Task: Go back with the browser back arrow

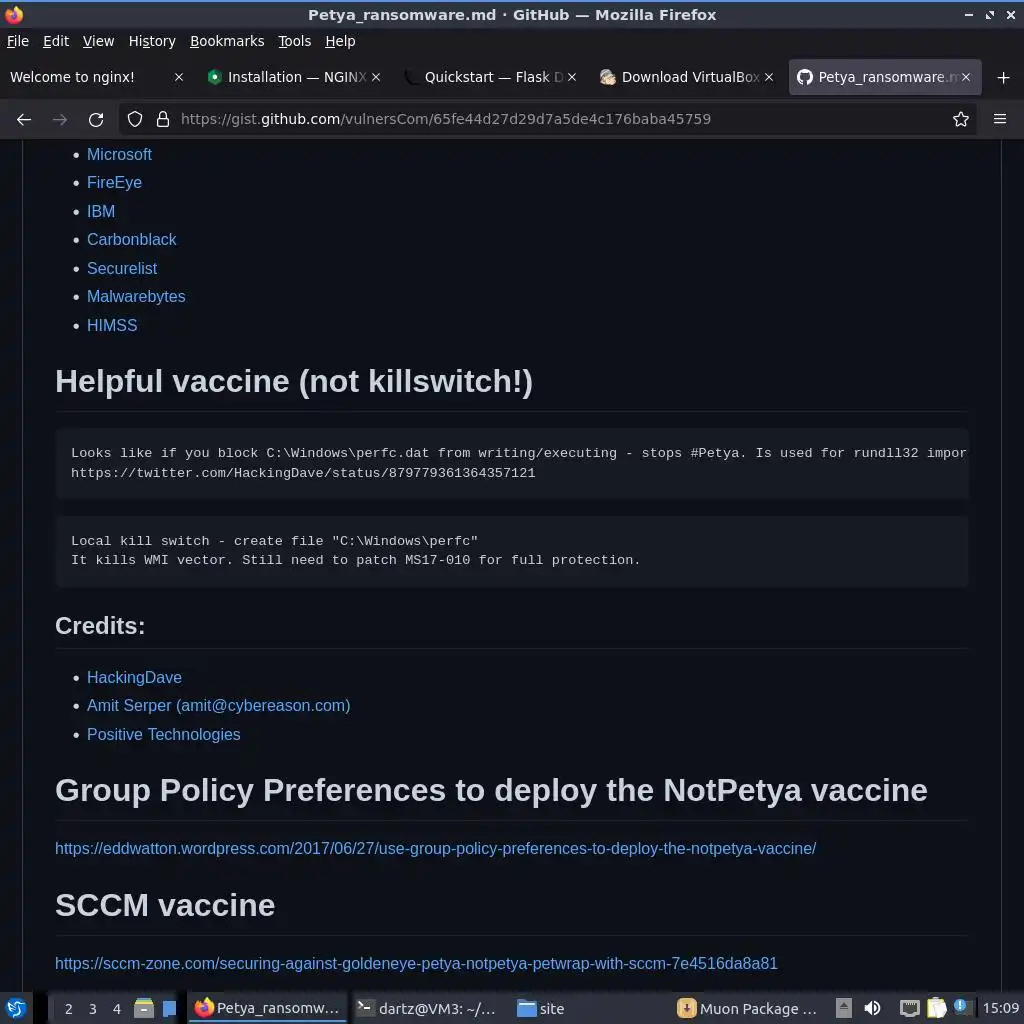Action: 24,119
